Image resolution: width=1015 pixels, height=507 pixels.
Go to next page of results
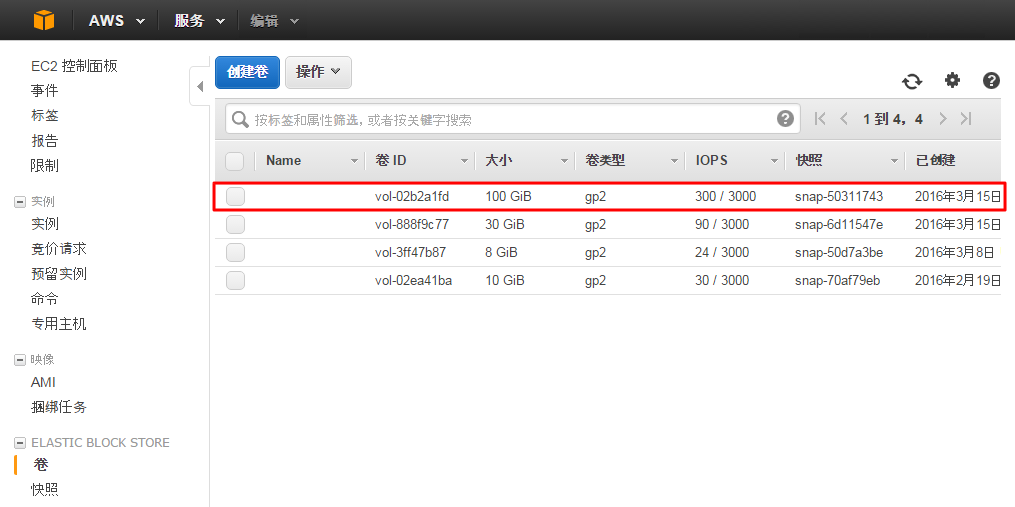click(x=942, y=118)
